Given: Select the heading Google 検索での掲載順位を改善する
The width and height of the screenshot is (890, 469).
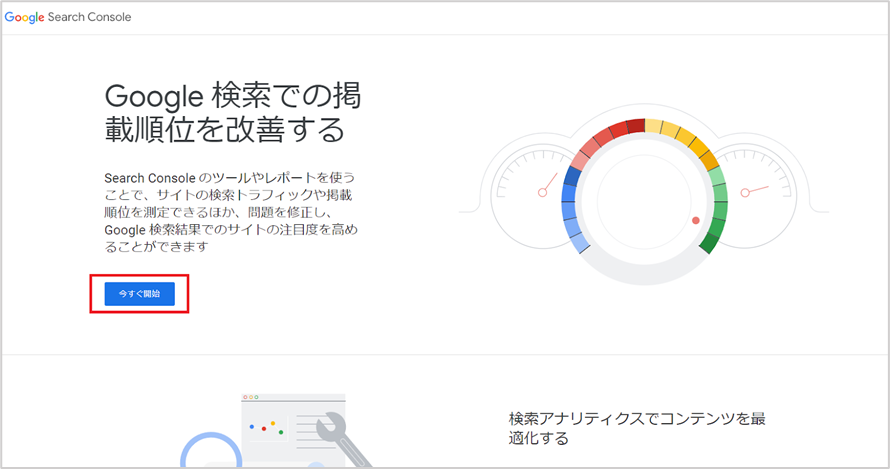Looking at the screenshot, I should pyautogui.click(x=233, y=112).
